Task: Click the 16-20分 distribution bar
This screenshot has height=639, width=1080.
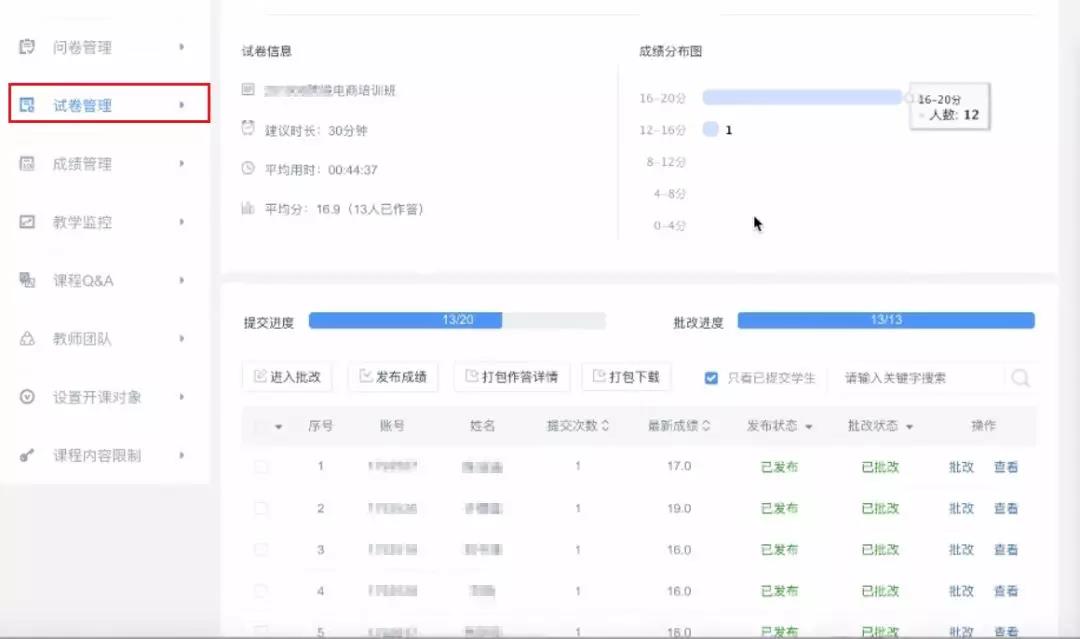Action: coord(802,98)
